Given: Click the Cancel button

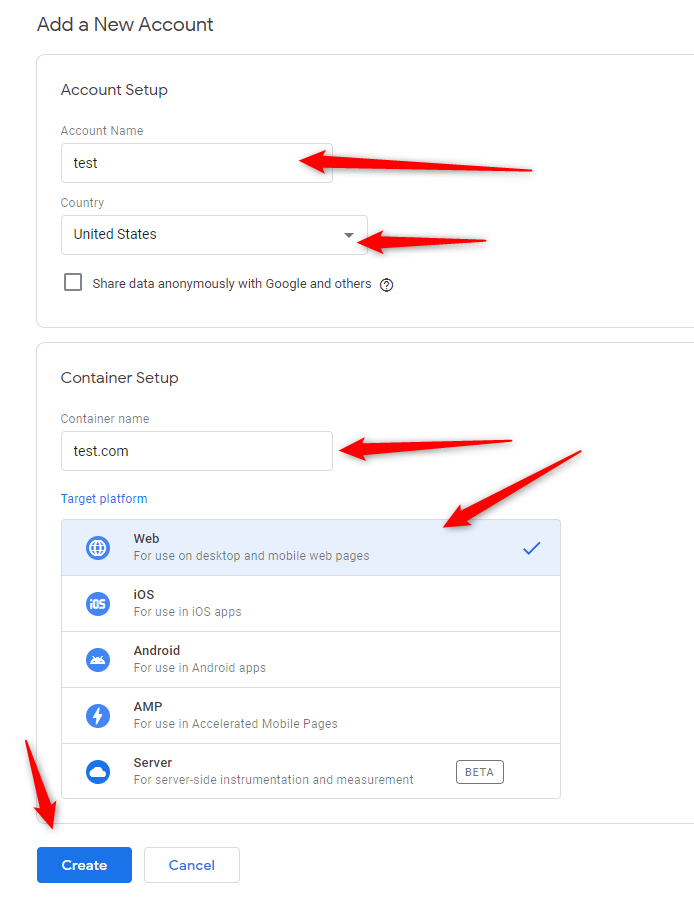Looking at the screenshot, I should coord(192,865).
